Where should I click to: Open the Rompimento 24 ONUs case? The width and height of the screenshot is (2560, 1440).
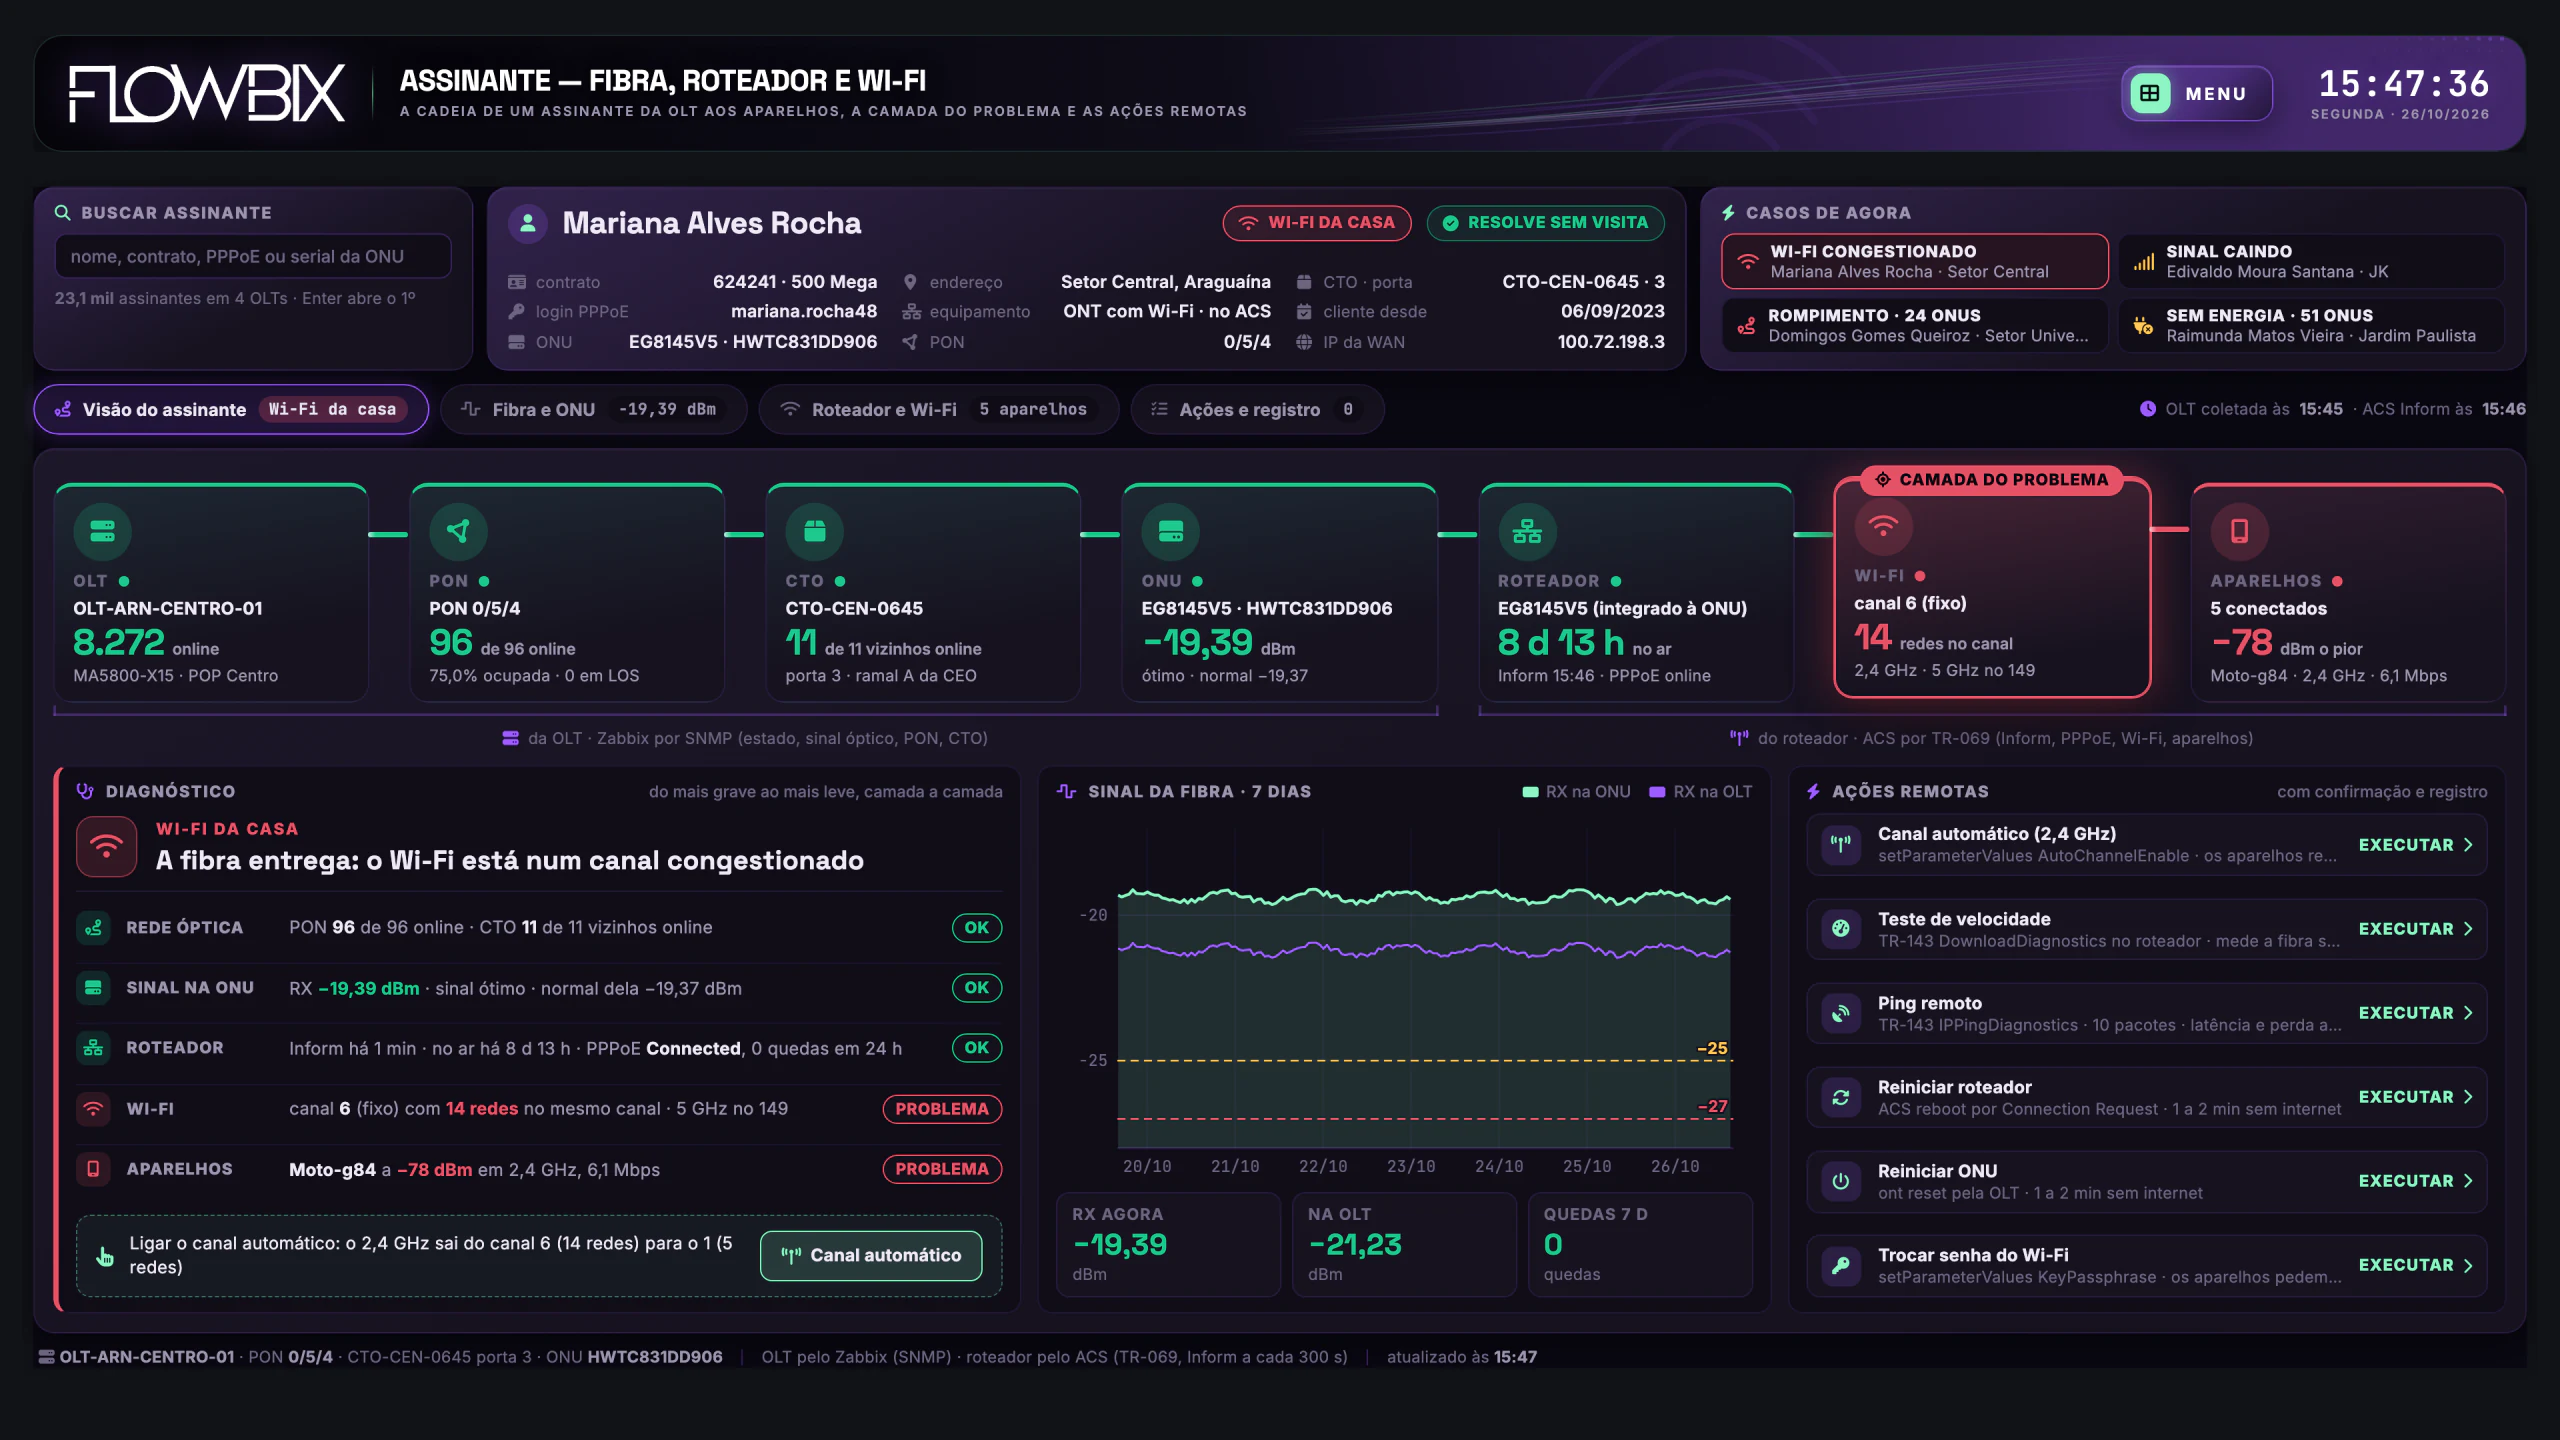(x=1915, y=325)
